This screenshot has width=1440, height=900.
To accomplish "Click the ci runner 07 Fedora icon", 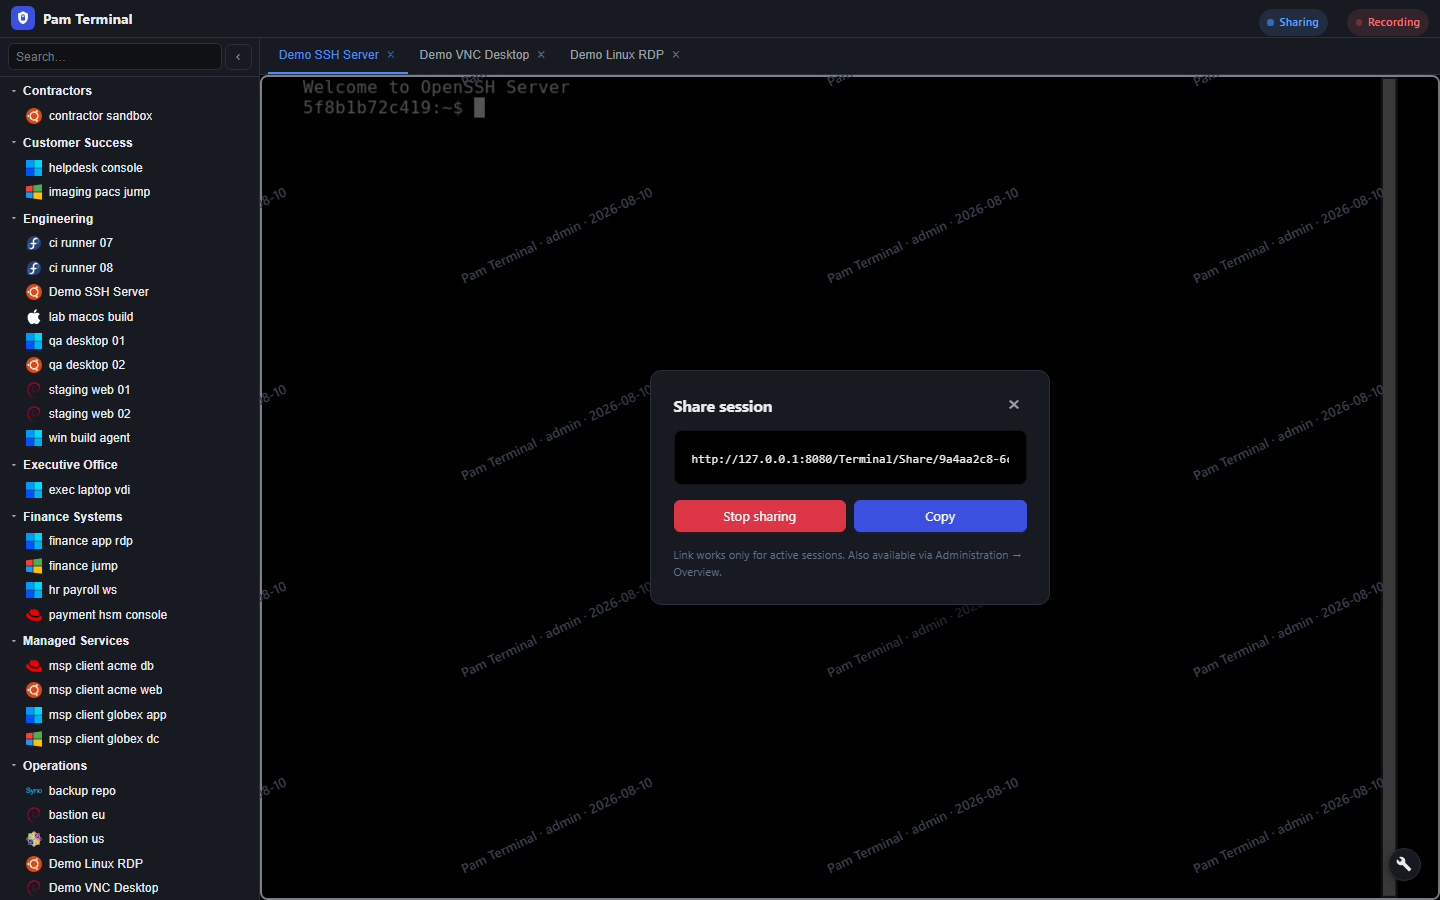I will (x=34, y=243).
